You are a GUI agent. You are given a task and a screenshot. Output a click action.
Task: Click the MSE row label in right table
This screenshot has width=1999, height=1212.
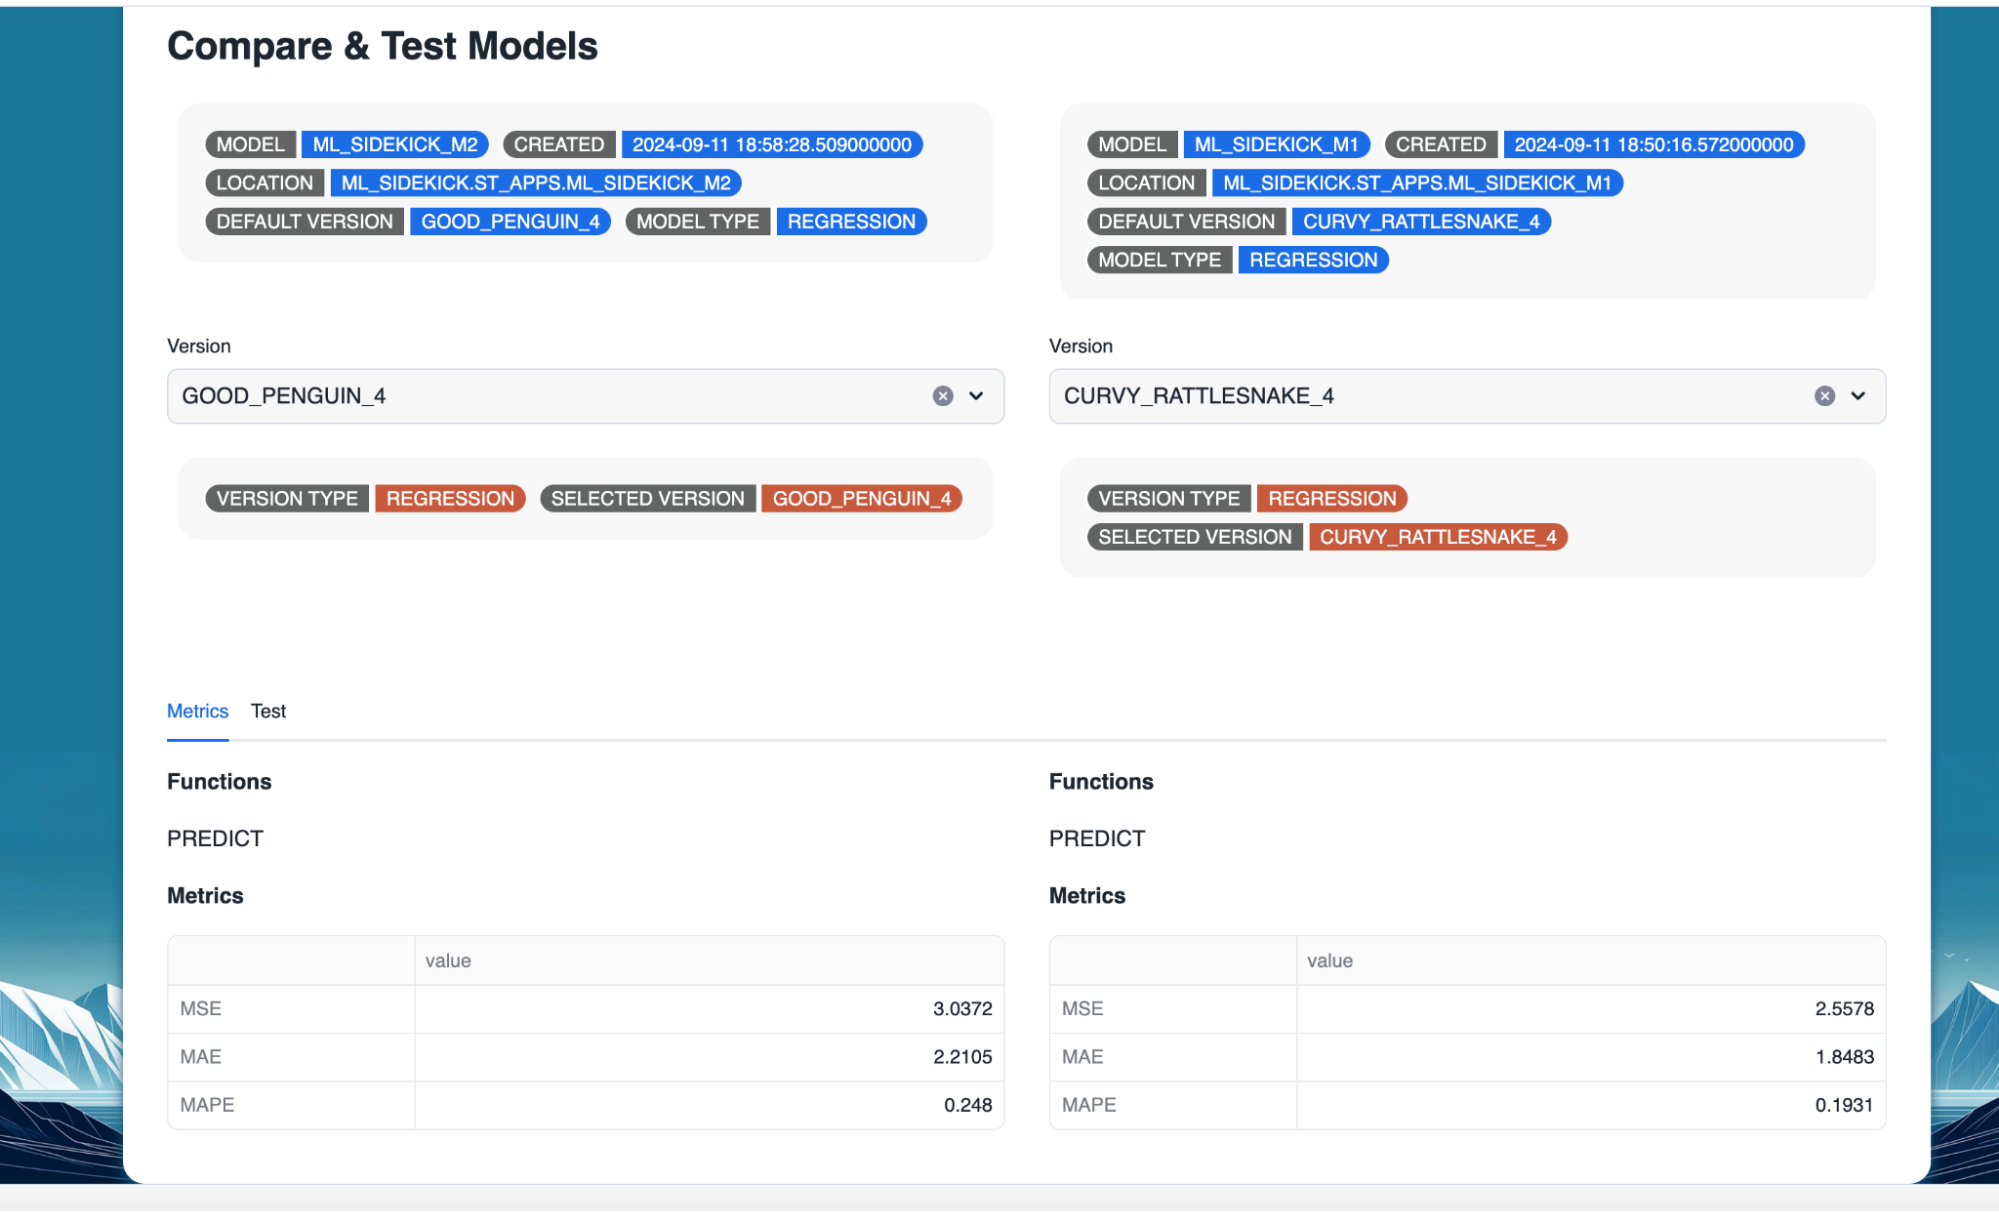(x=1083, y=1009)
